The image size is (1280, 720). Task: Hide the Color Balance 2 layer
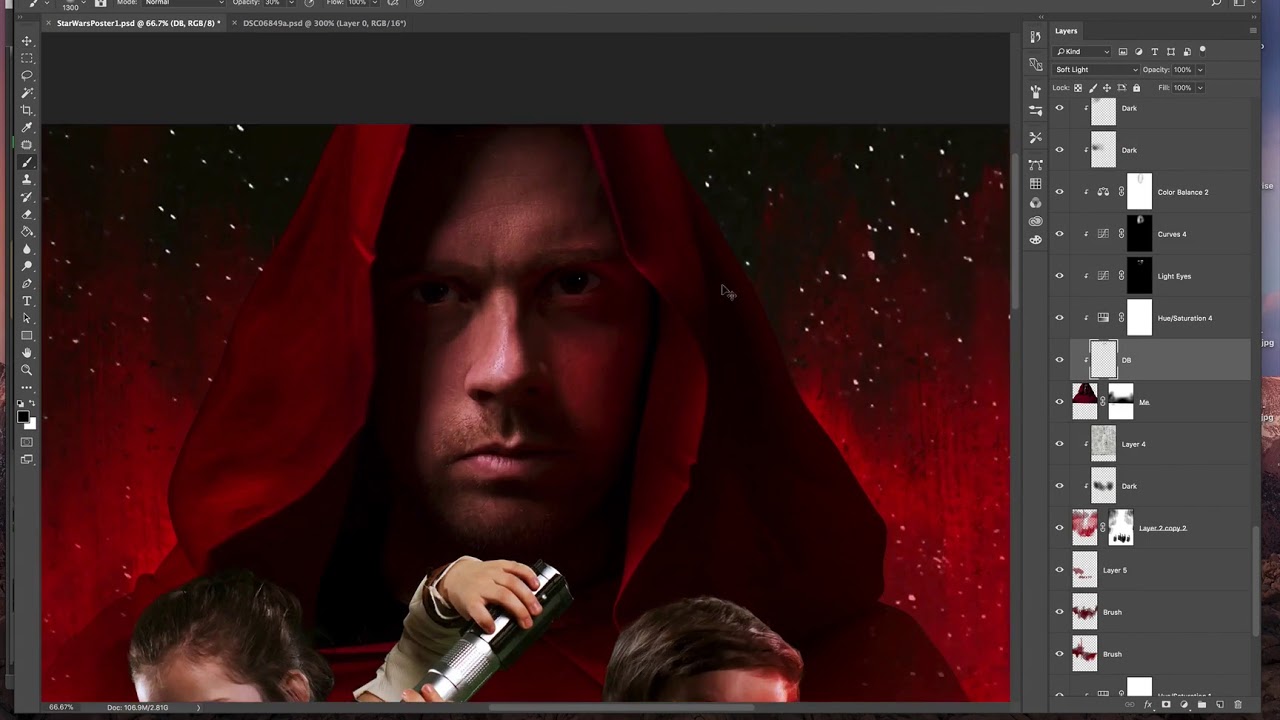pyautogui.click(x=1060, y=192)
